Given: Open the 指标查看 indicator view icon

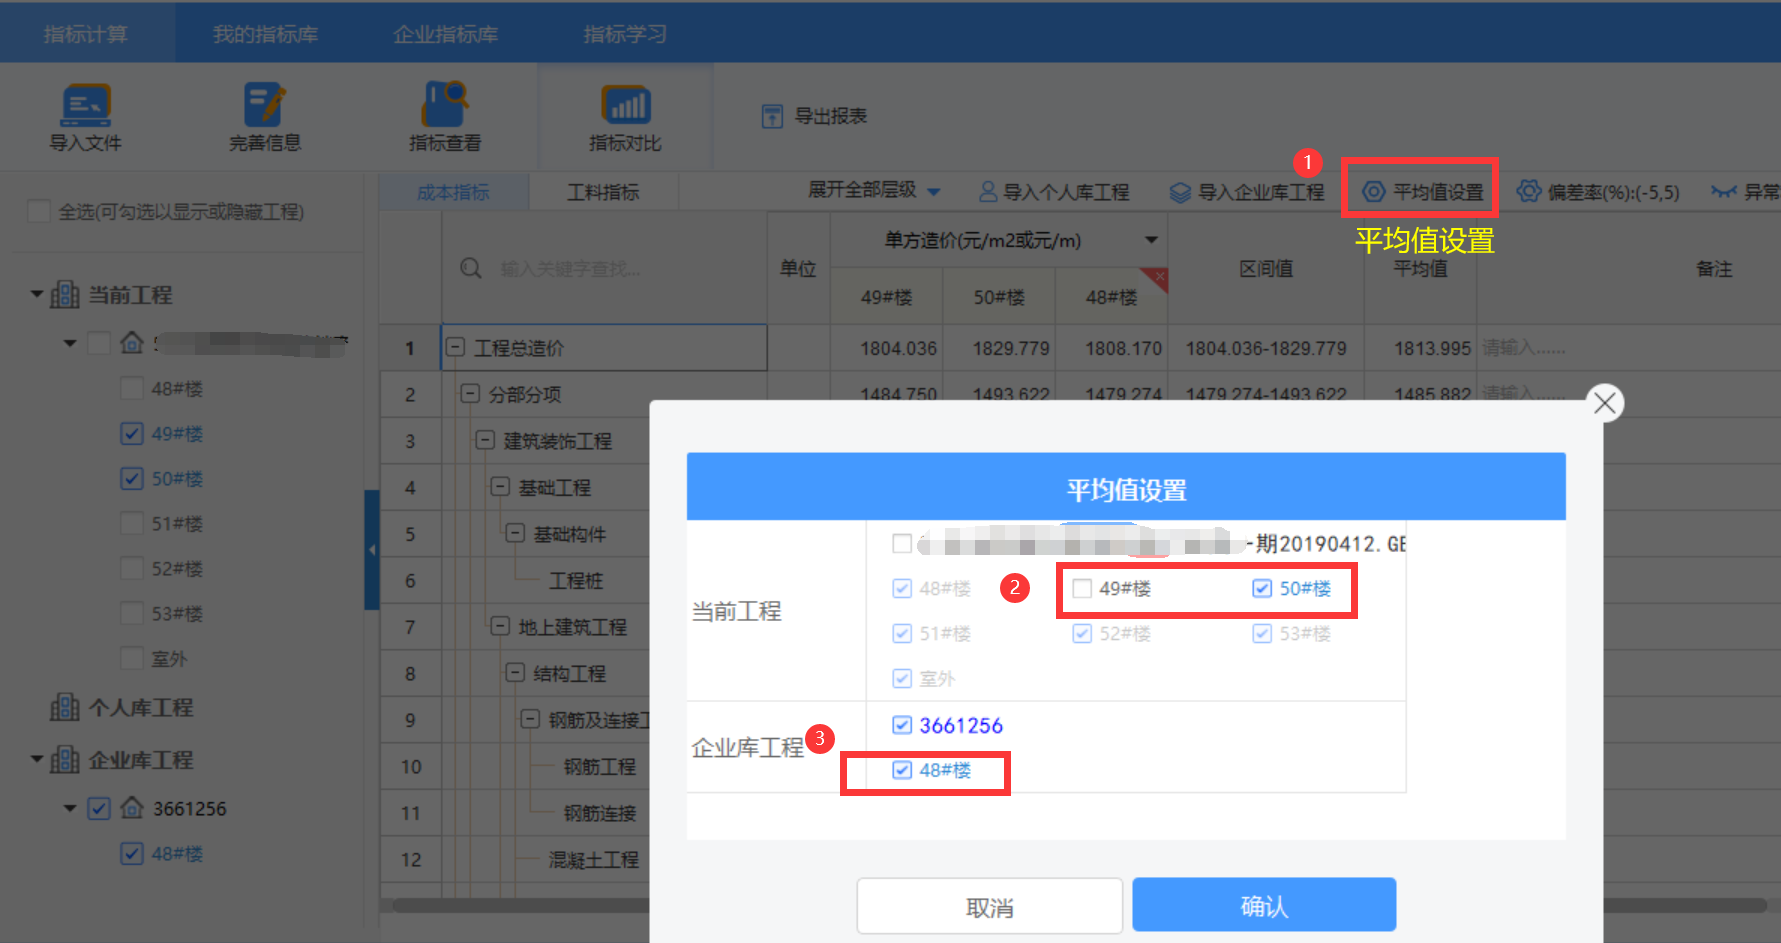Looking at the screenshot, I should (445, 104).
